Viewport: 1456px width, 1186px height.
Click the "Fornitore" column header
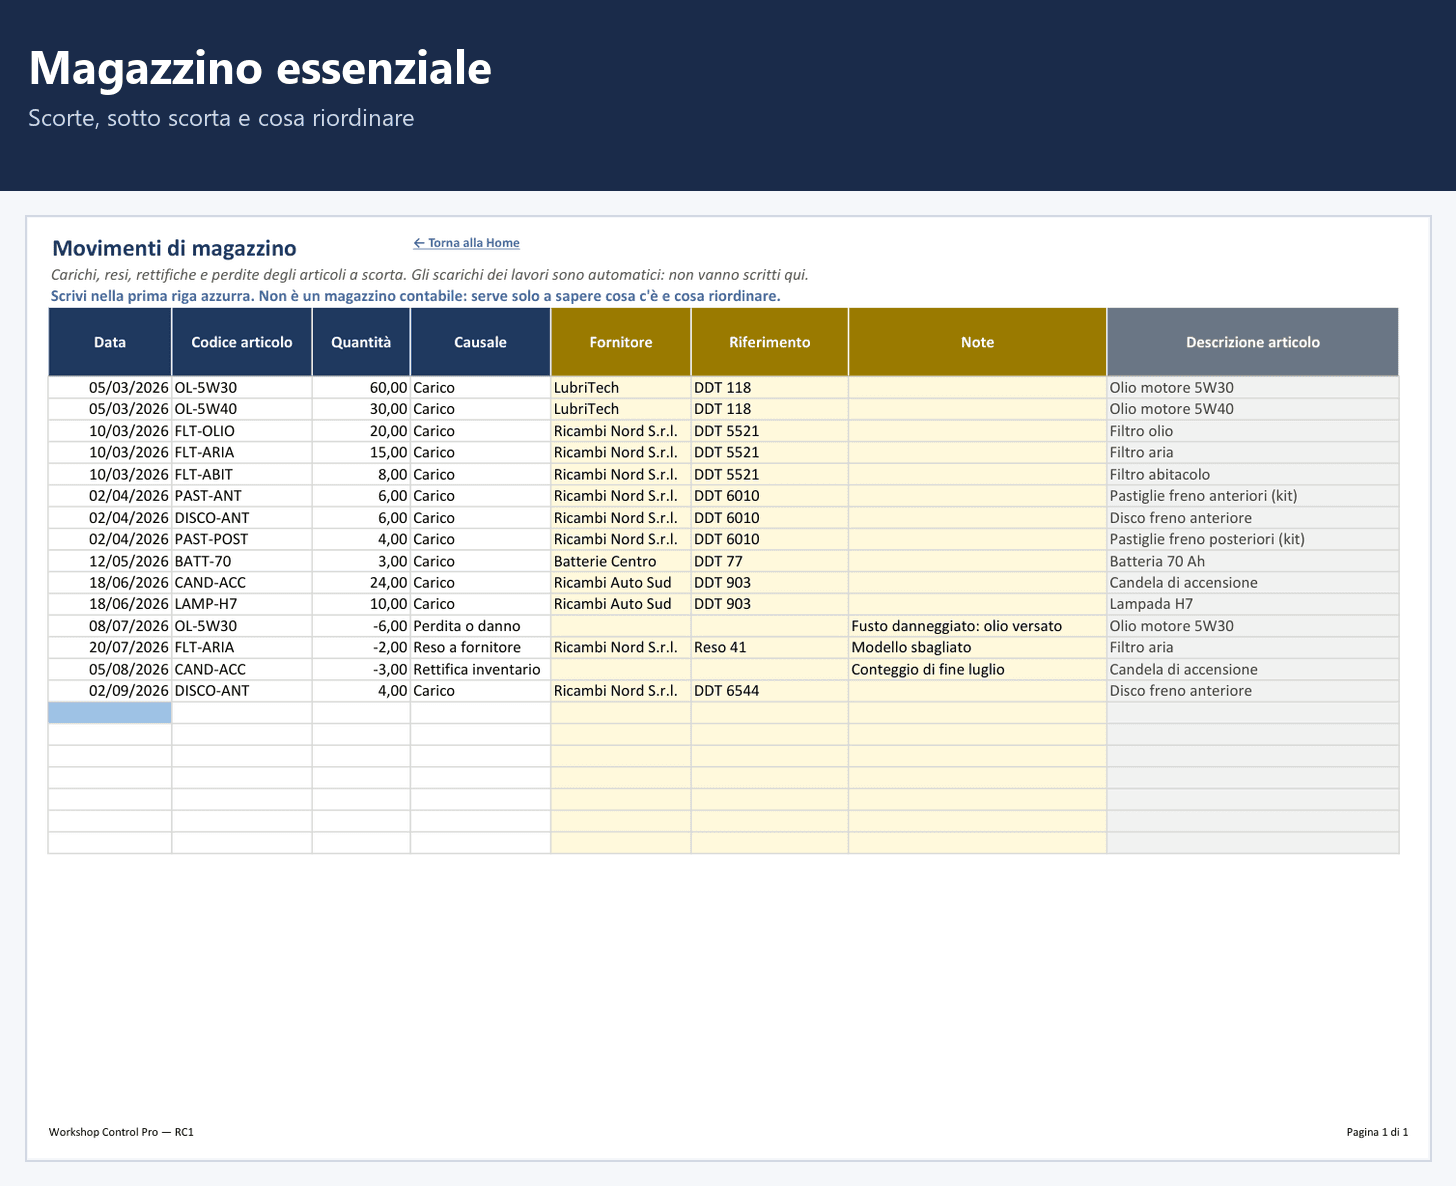pos(620,342)
